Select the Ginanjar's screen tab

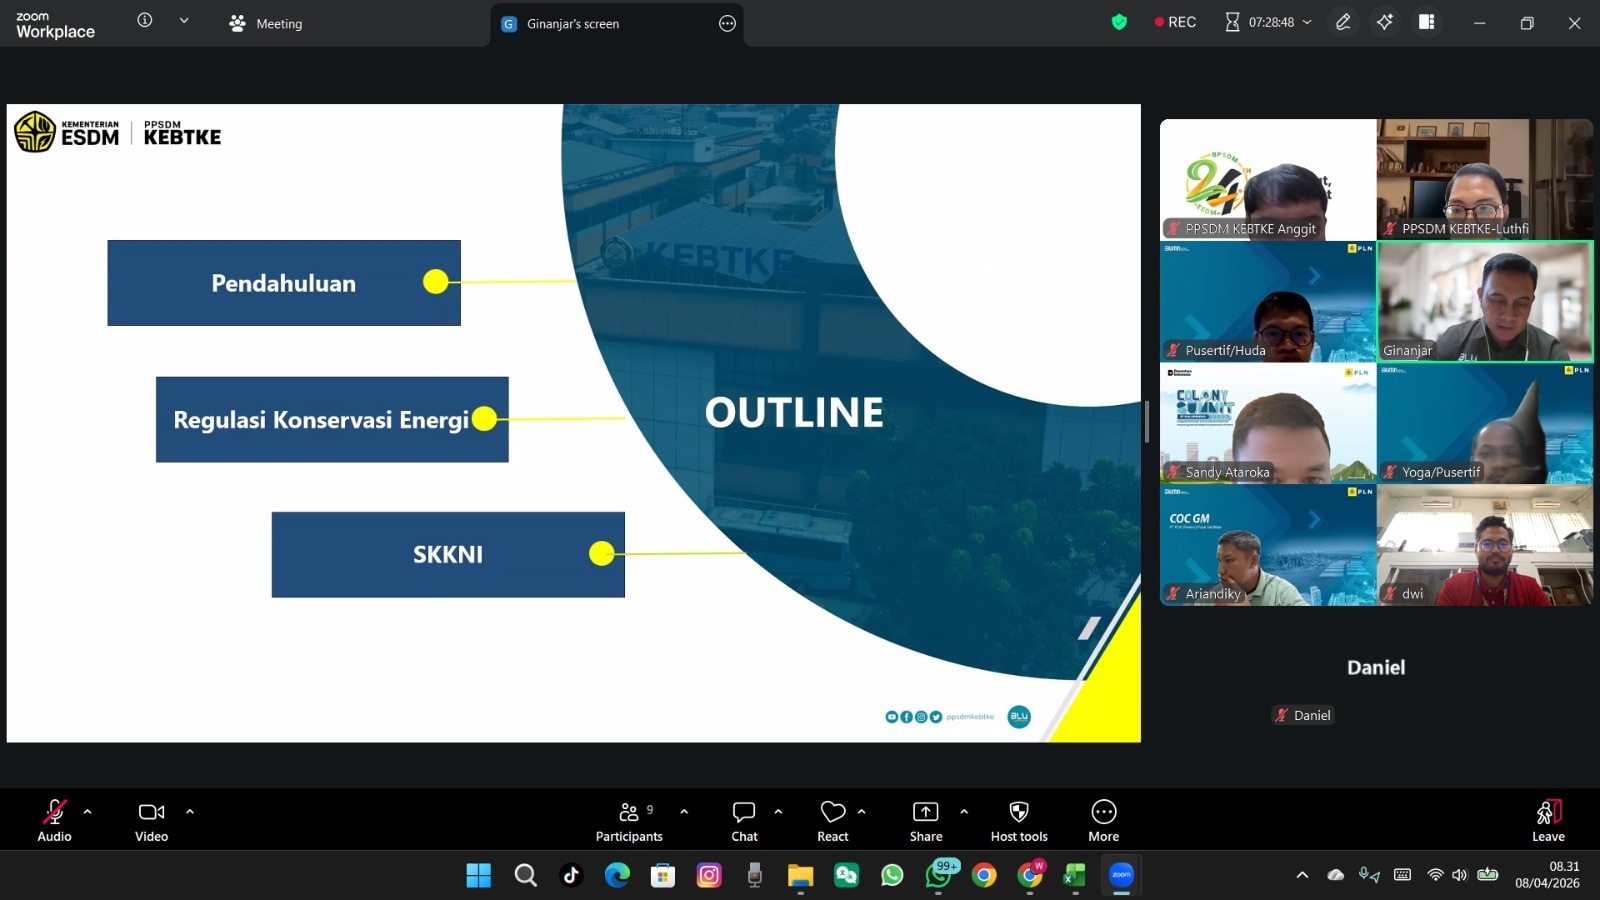click(x=573, y=23)
